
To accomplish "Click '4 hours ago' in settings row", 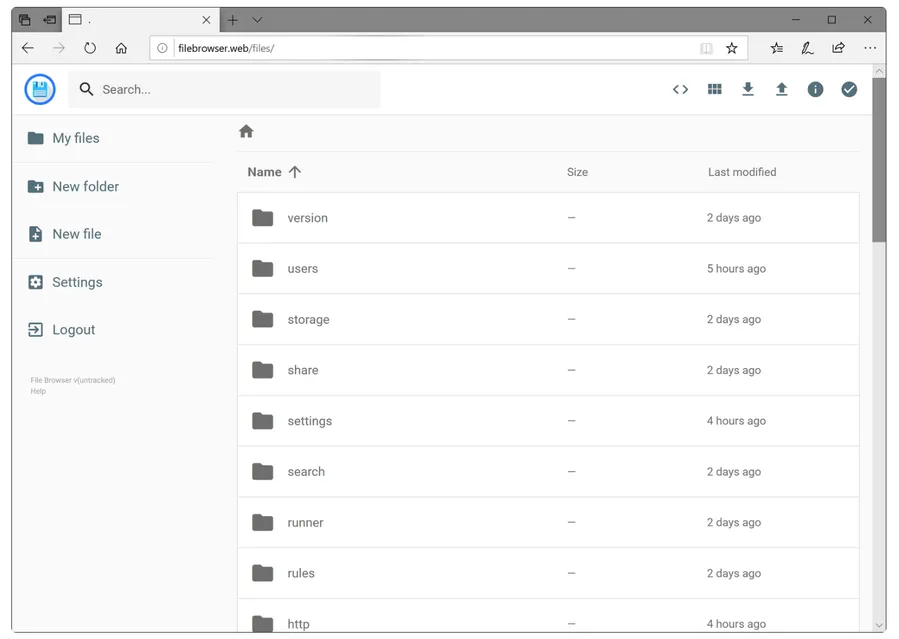I will pos(736,421).
